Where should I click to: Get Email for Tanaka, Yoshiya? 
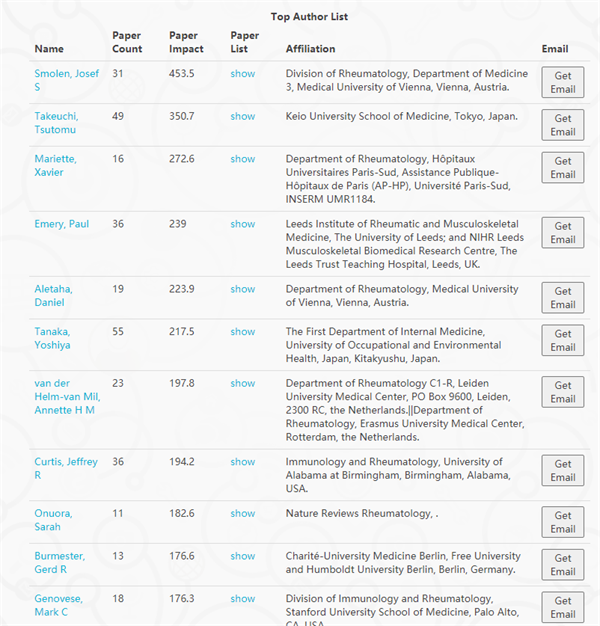pyautogui.click(x=562, y=340)
